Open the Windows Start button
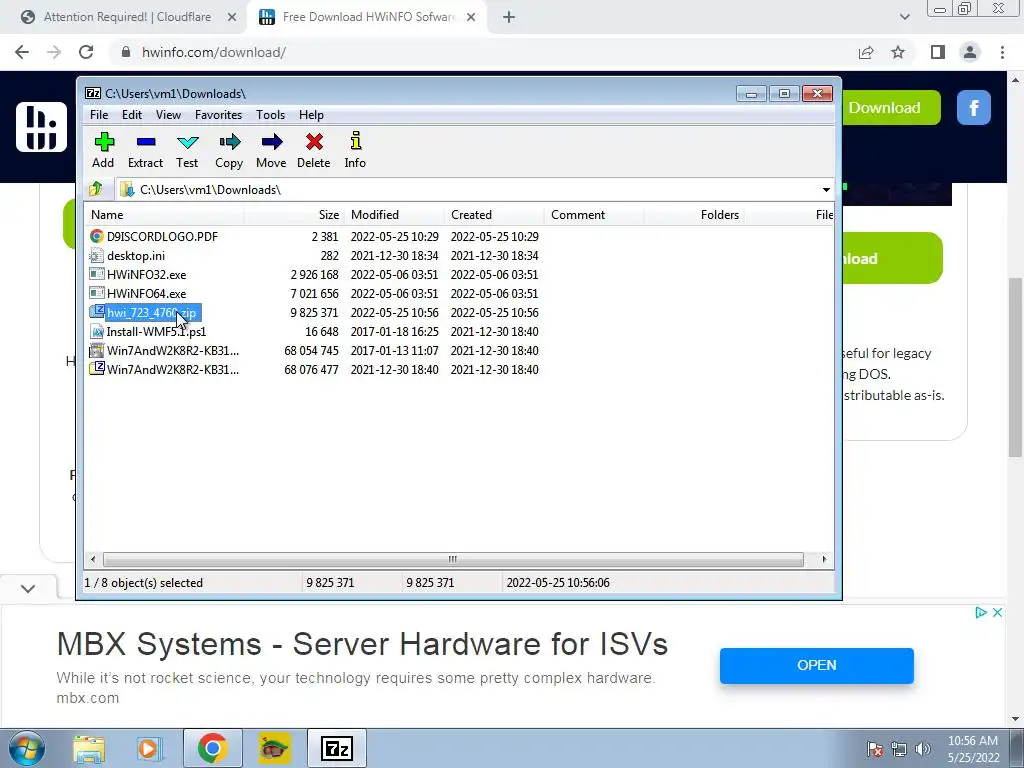The width and height of the screenshot is (1024, 768). point(26,748)
